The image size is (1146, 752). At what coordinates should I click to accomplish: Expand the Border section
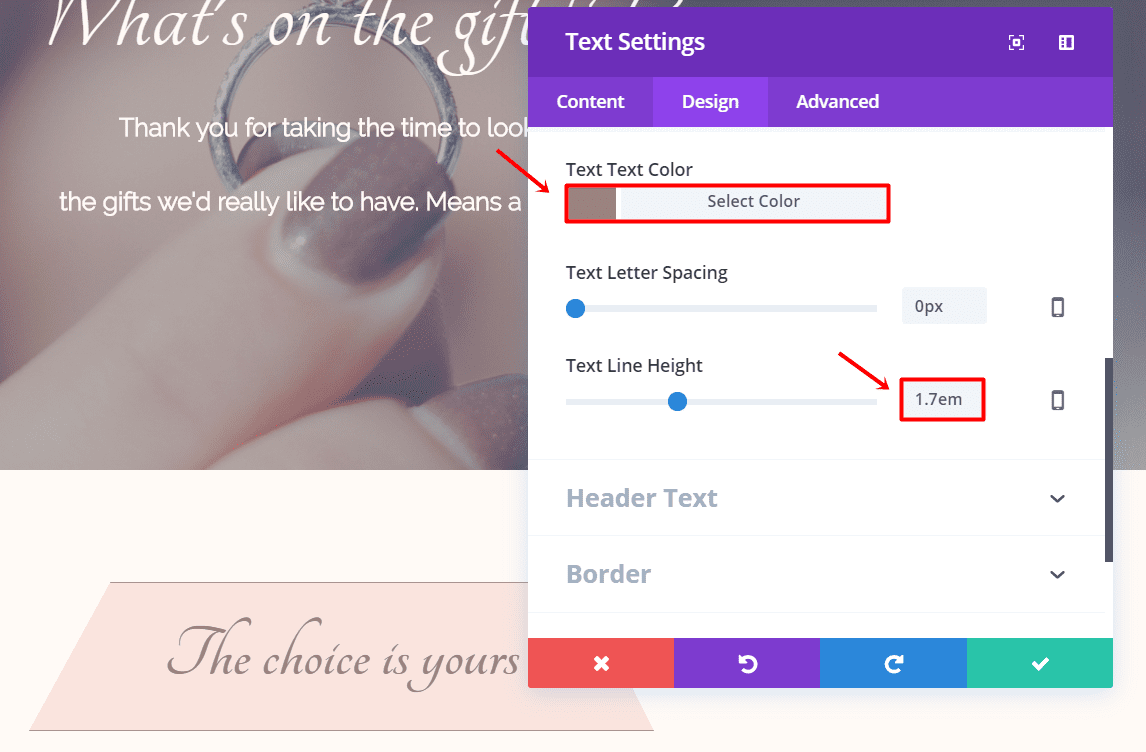[x=609, y=574]
